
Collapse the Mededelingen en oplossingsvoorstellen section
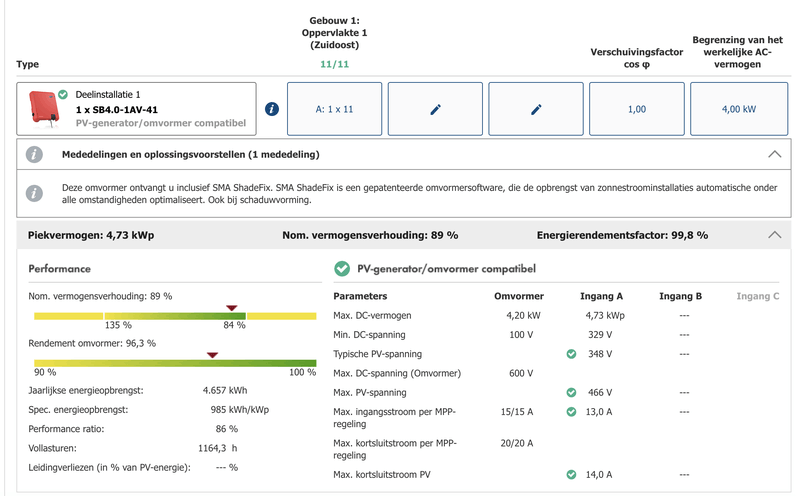tap(773, 155)
